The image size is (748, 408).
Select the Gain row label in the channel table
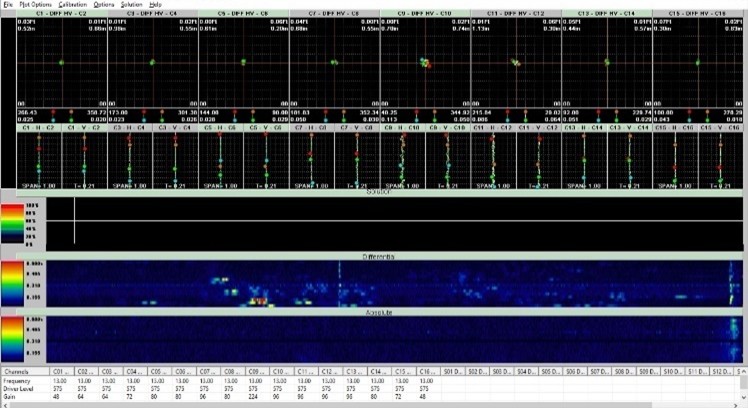pos(10,395)
